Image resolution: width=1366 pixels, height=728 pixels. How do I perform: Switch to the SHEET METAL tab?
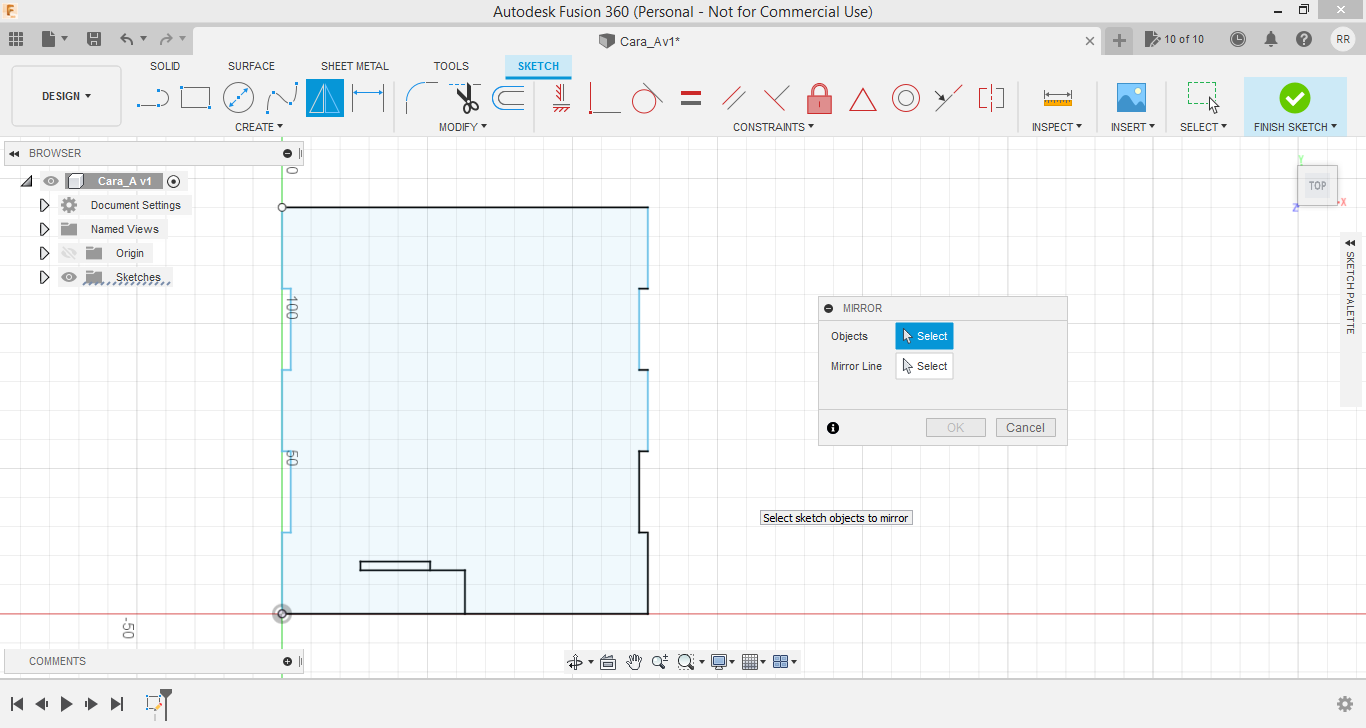(x=354, y=66)
